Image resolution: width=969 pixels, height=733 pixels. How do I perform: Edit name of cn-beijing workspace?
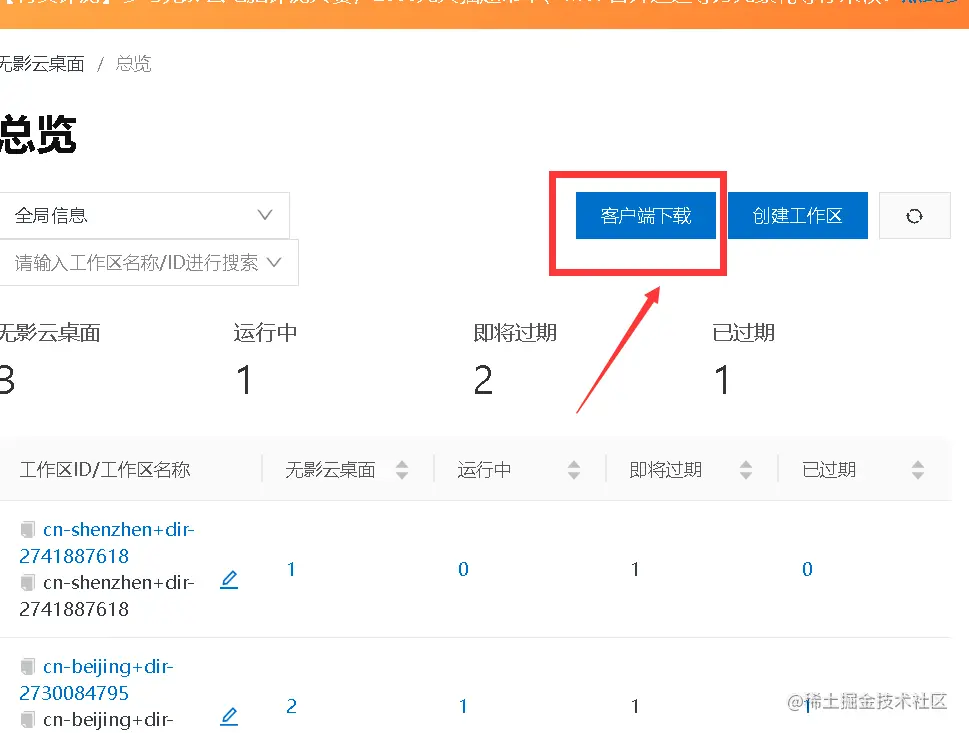pos(229,716)
